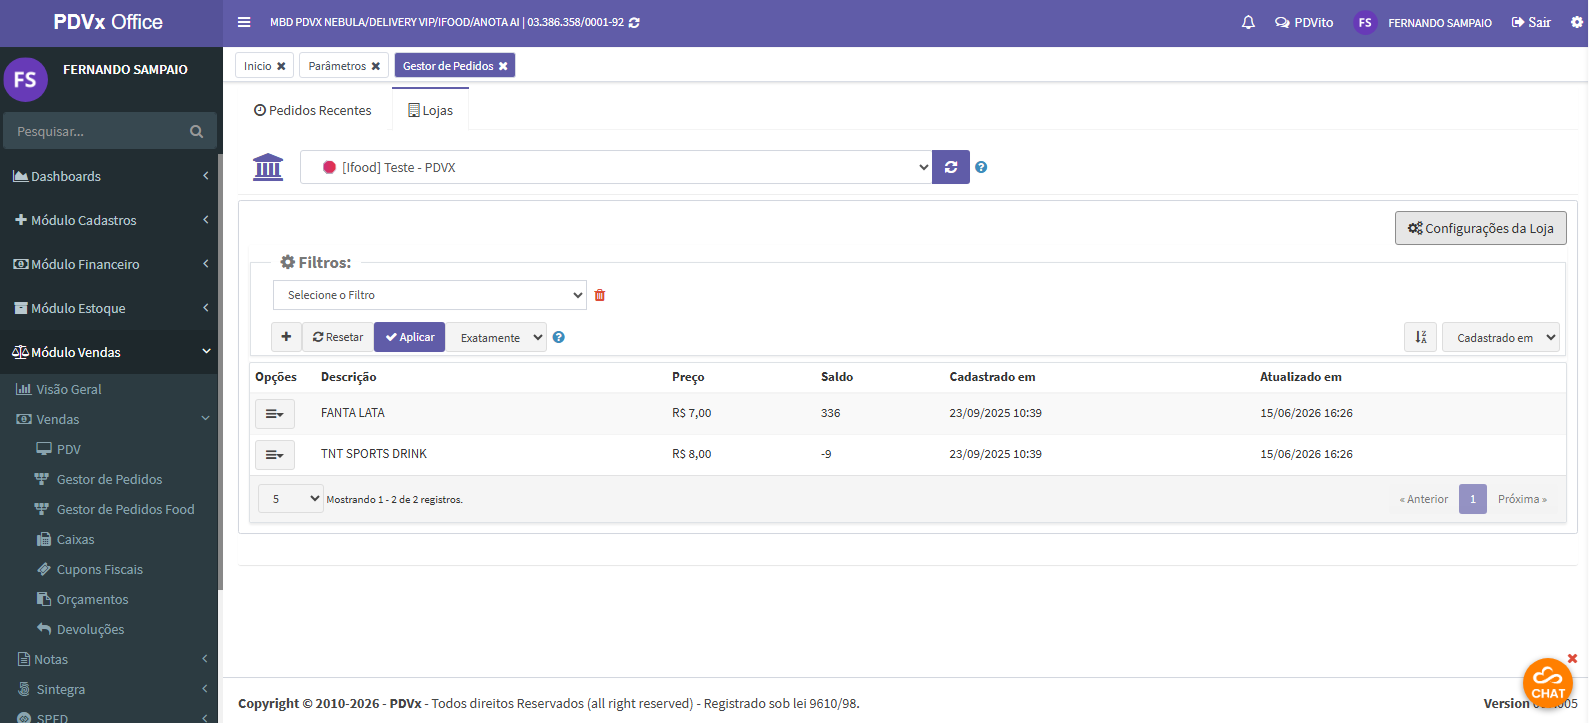Click the TNT SPORTS DRINK description cell
The height and width of the screenshot is (724, 1589).
(374, 454)
